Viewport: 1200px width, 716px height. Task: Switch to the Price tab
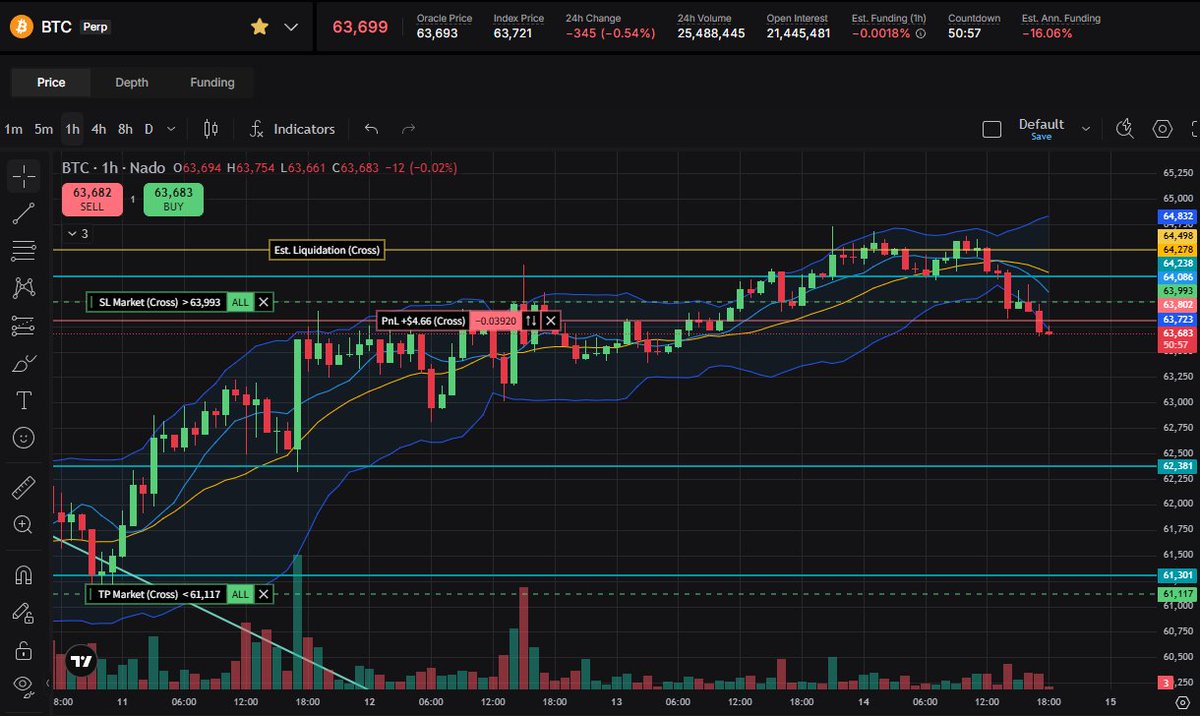click(51, 82)
